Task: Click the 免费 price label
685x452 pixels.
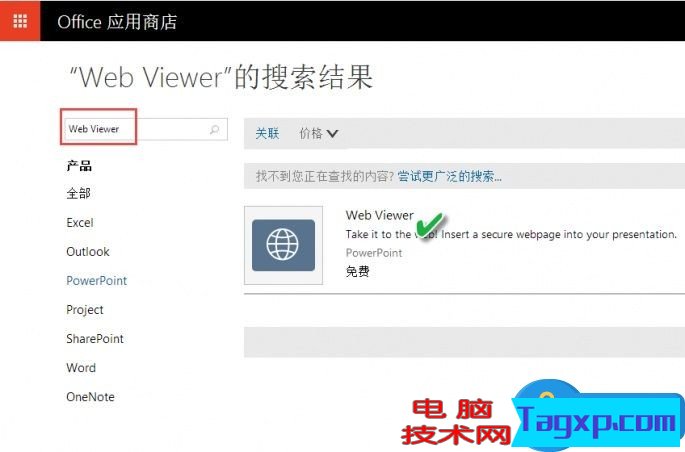Action: 357,271
